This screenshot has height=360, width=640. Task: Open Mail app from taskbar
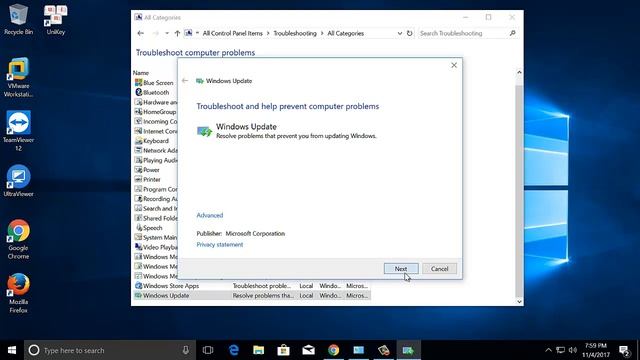(x=309, y=350)
